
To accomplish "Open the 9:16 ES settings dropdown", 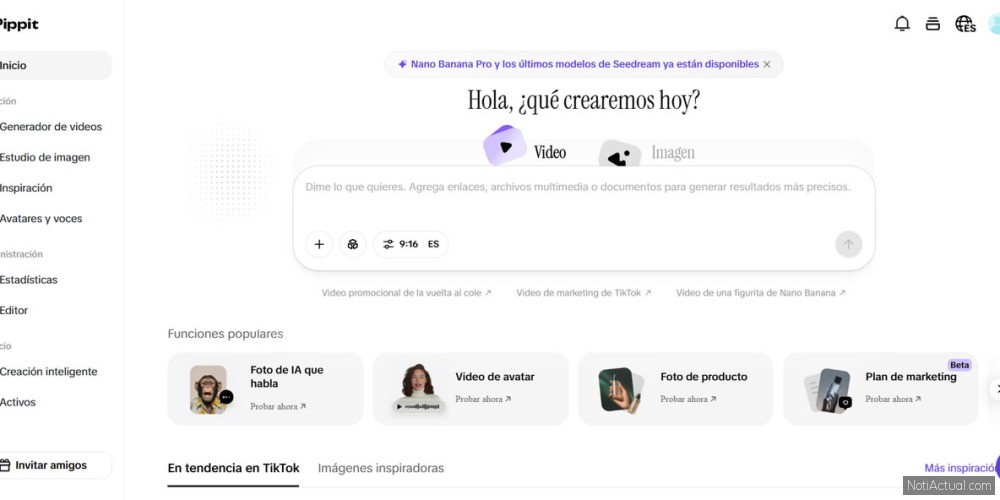I will [411, 244].
